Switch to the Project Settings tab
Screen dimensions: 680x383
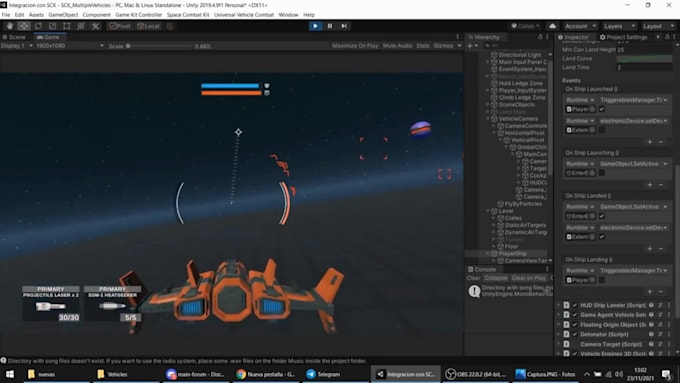pos(623,37)
